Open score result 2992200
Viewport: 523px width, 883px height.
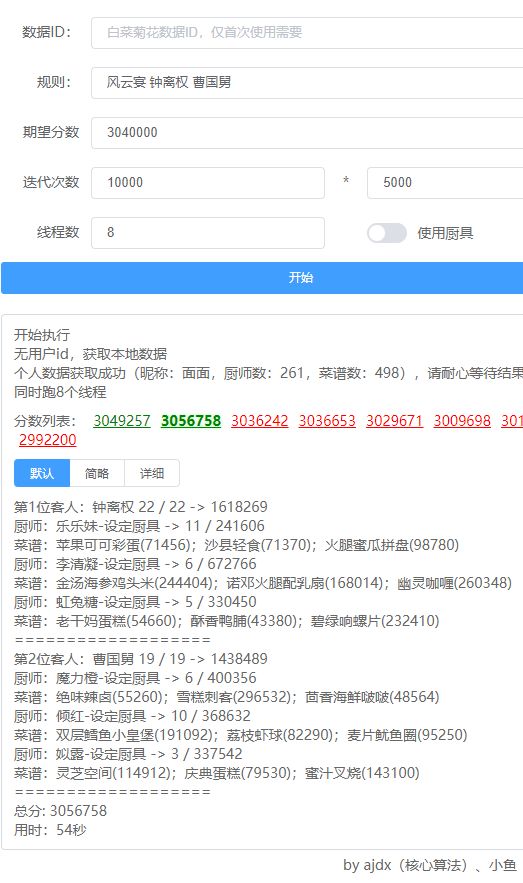48,440
